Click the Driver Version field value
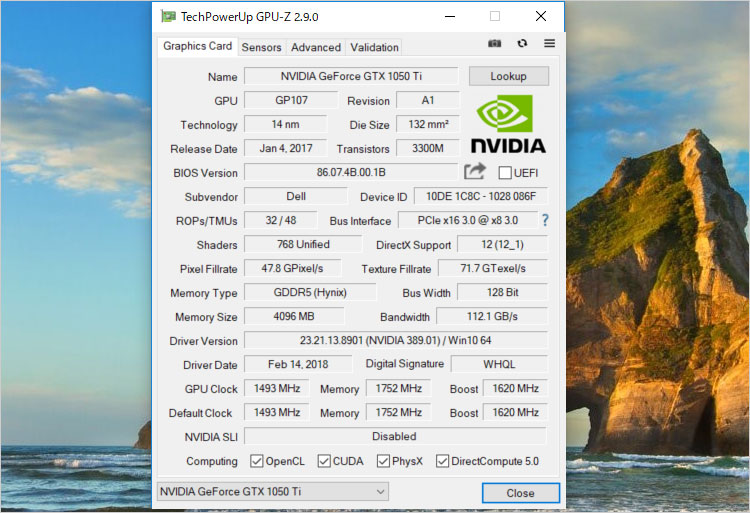The height and width of the screenshot is (513, 750). tap(396, 340)
